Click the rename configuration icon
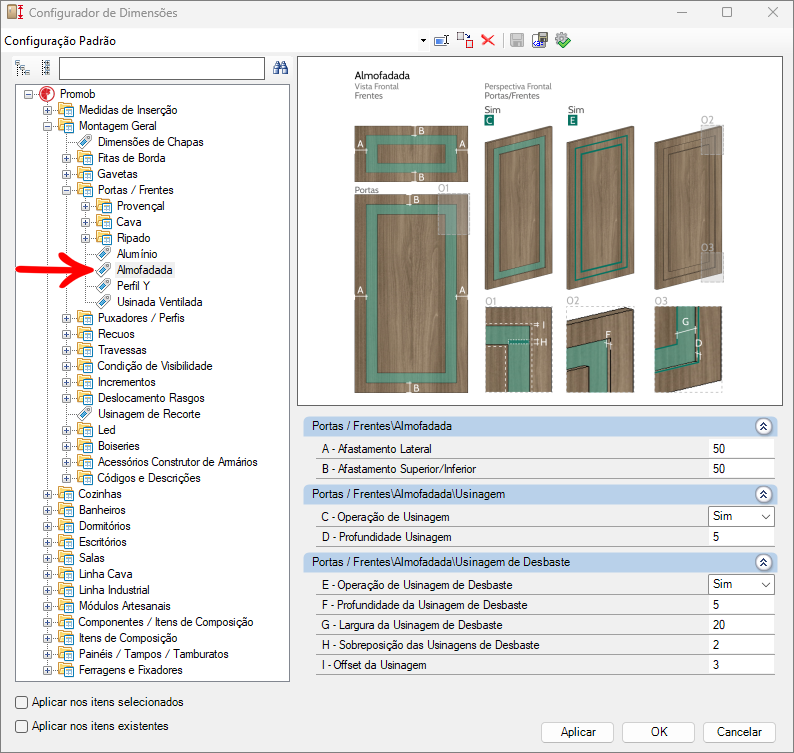The height and width of the screenshot is (753, 794). [442, 41]
